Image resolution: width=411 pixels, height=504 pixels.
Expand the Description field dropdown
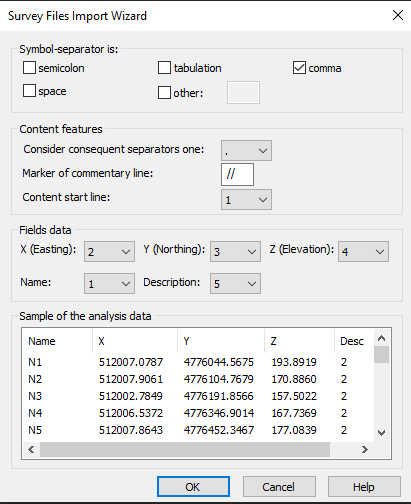[x=235, y=284]
